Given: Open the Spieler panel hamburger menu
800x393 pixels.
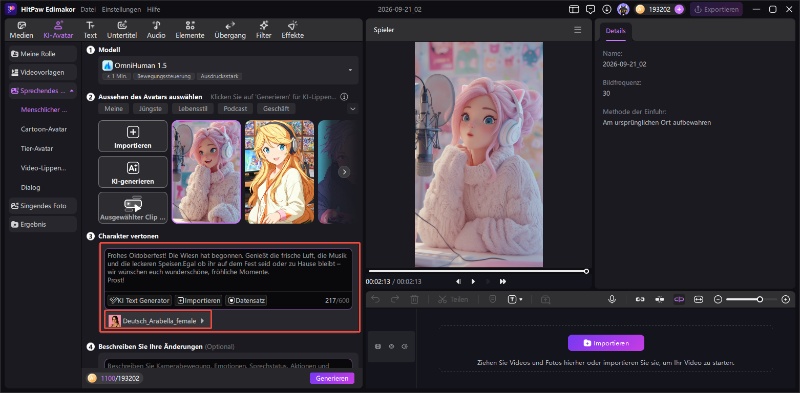Looking at the screenshot, I should (578, 30).
